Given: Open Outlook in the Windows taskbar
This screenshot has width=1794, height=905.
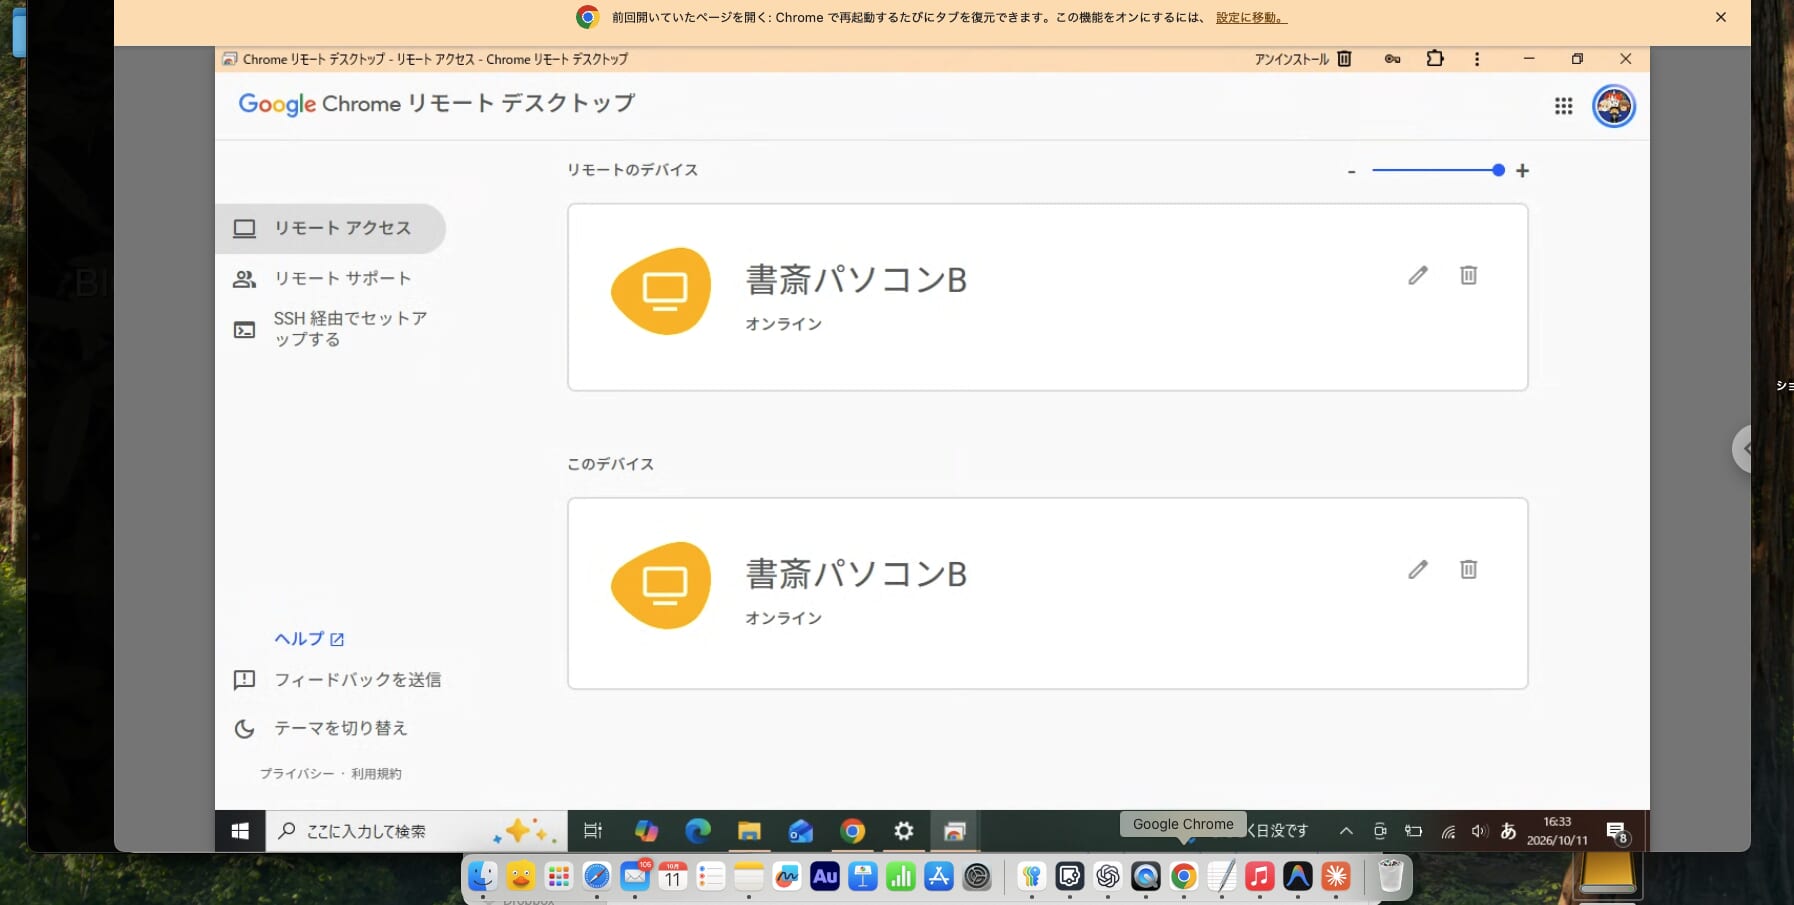Looking at the screenshot, I should (x=801, y=831).
